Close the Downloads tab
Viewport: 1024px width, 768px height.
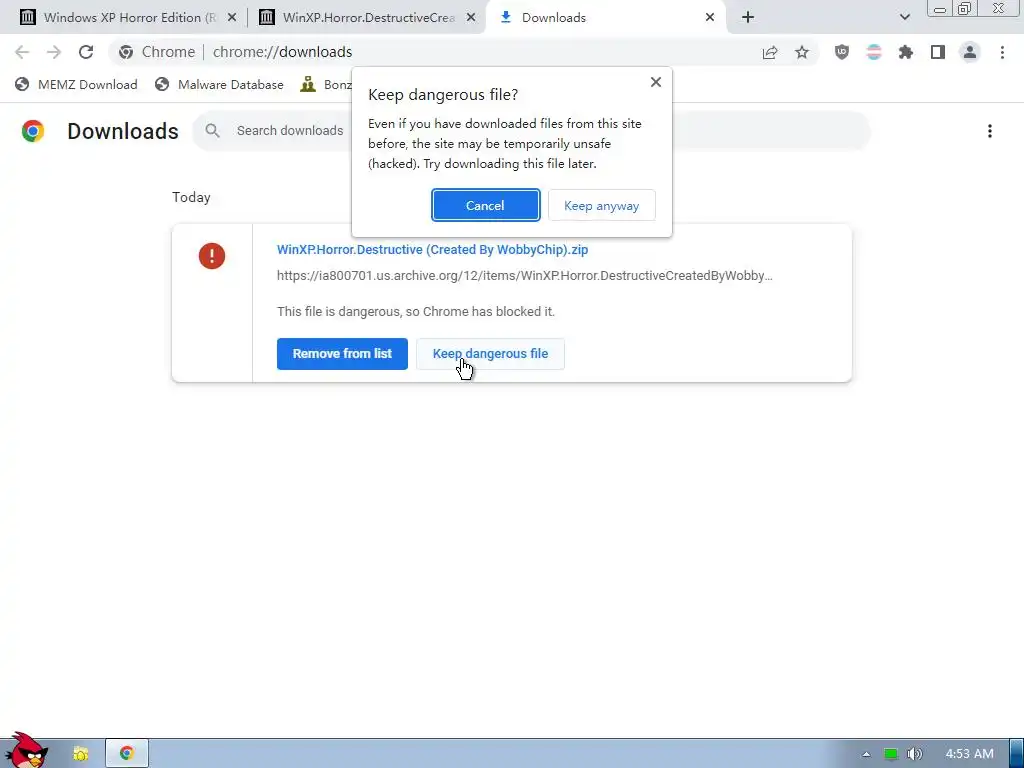click(x=710, y=18)
